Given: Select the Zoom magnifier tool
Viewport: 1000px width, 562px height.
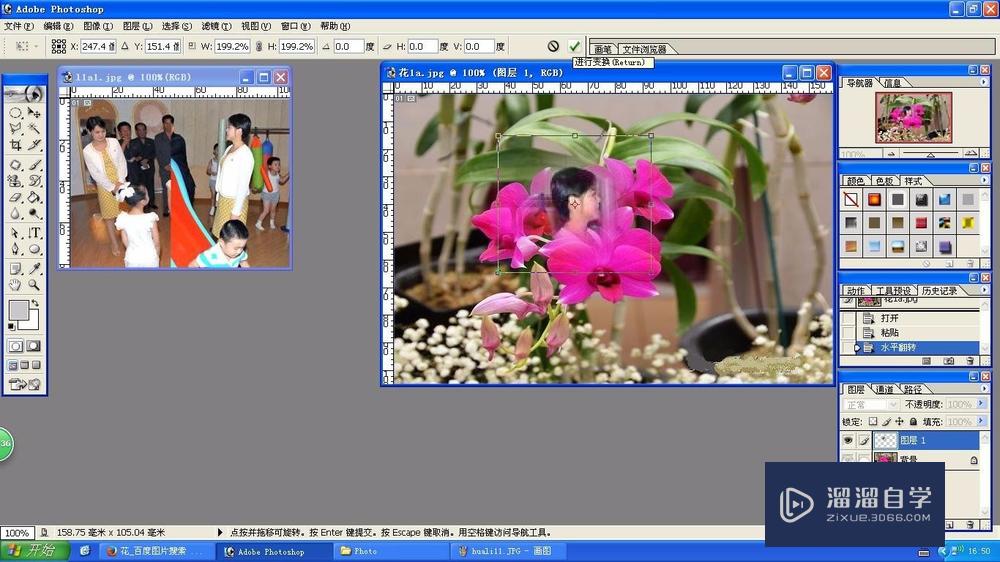Looking at the screenshot, I should click(34, 285).
